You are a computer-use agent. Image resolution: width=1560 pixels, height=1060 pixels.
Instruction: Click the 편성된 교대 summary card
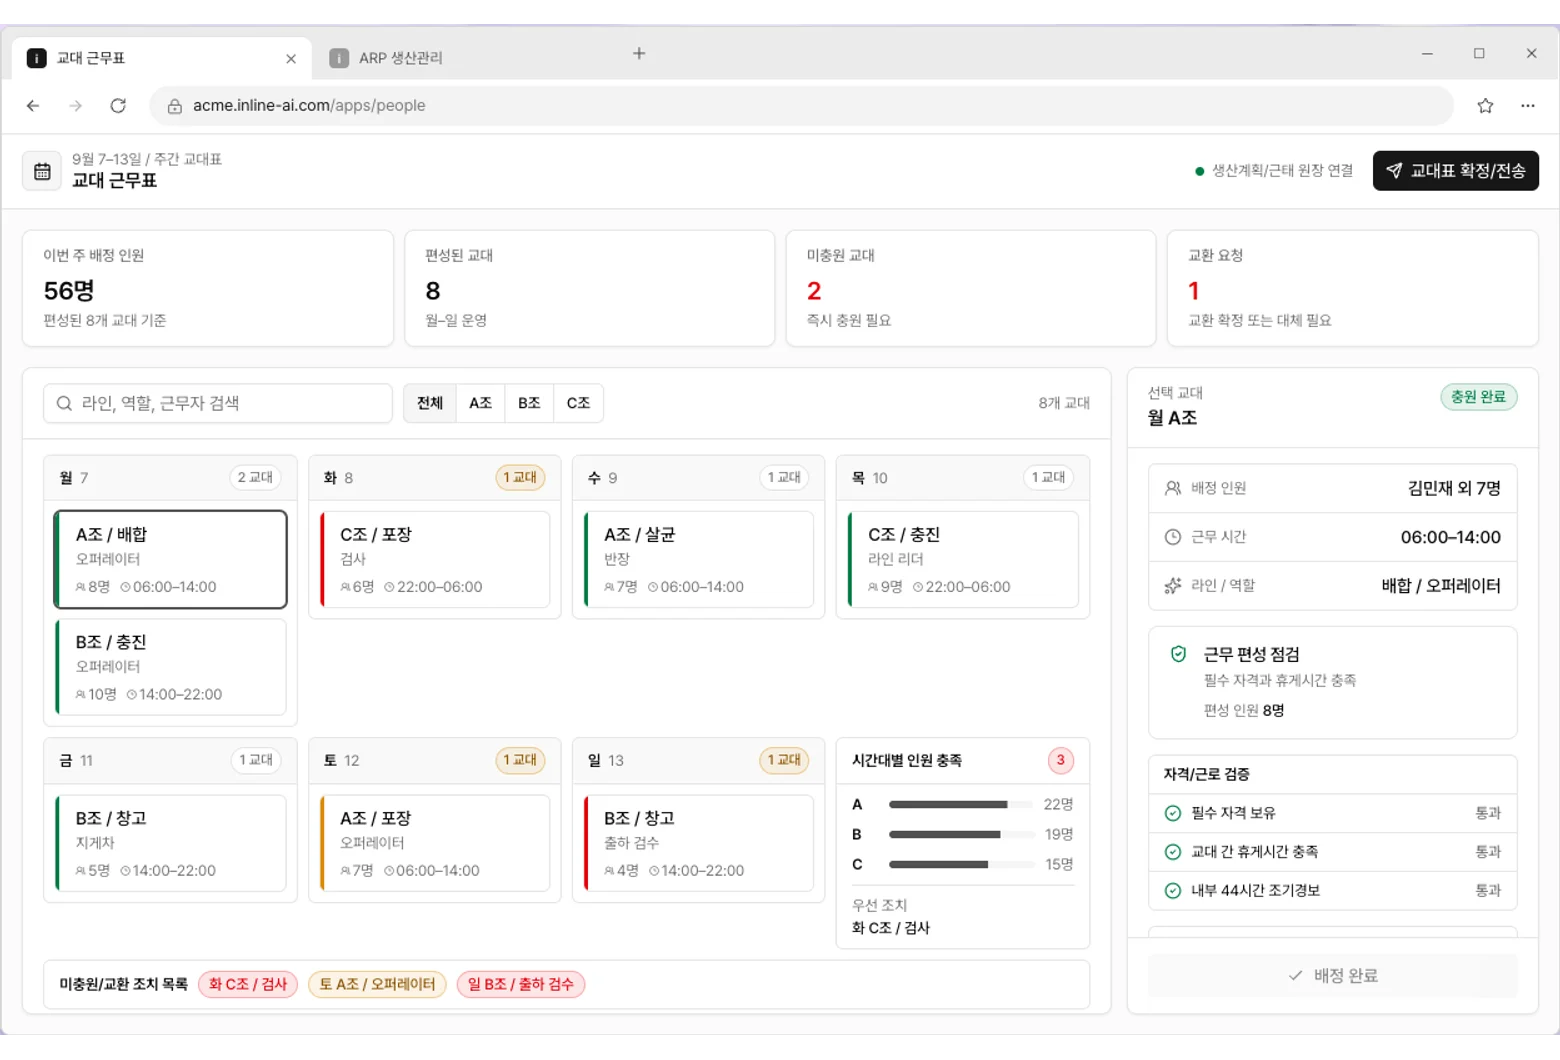[x=589, y=288]
